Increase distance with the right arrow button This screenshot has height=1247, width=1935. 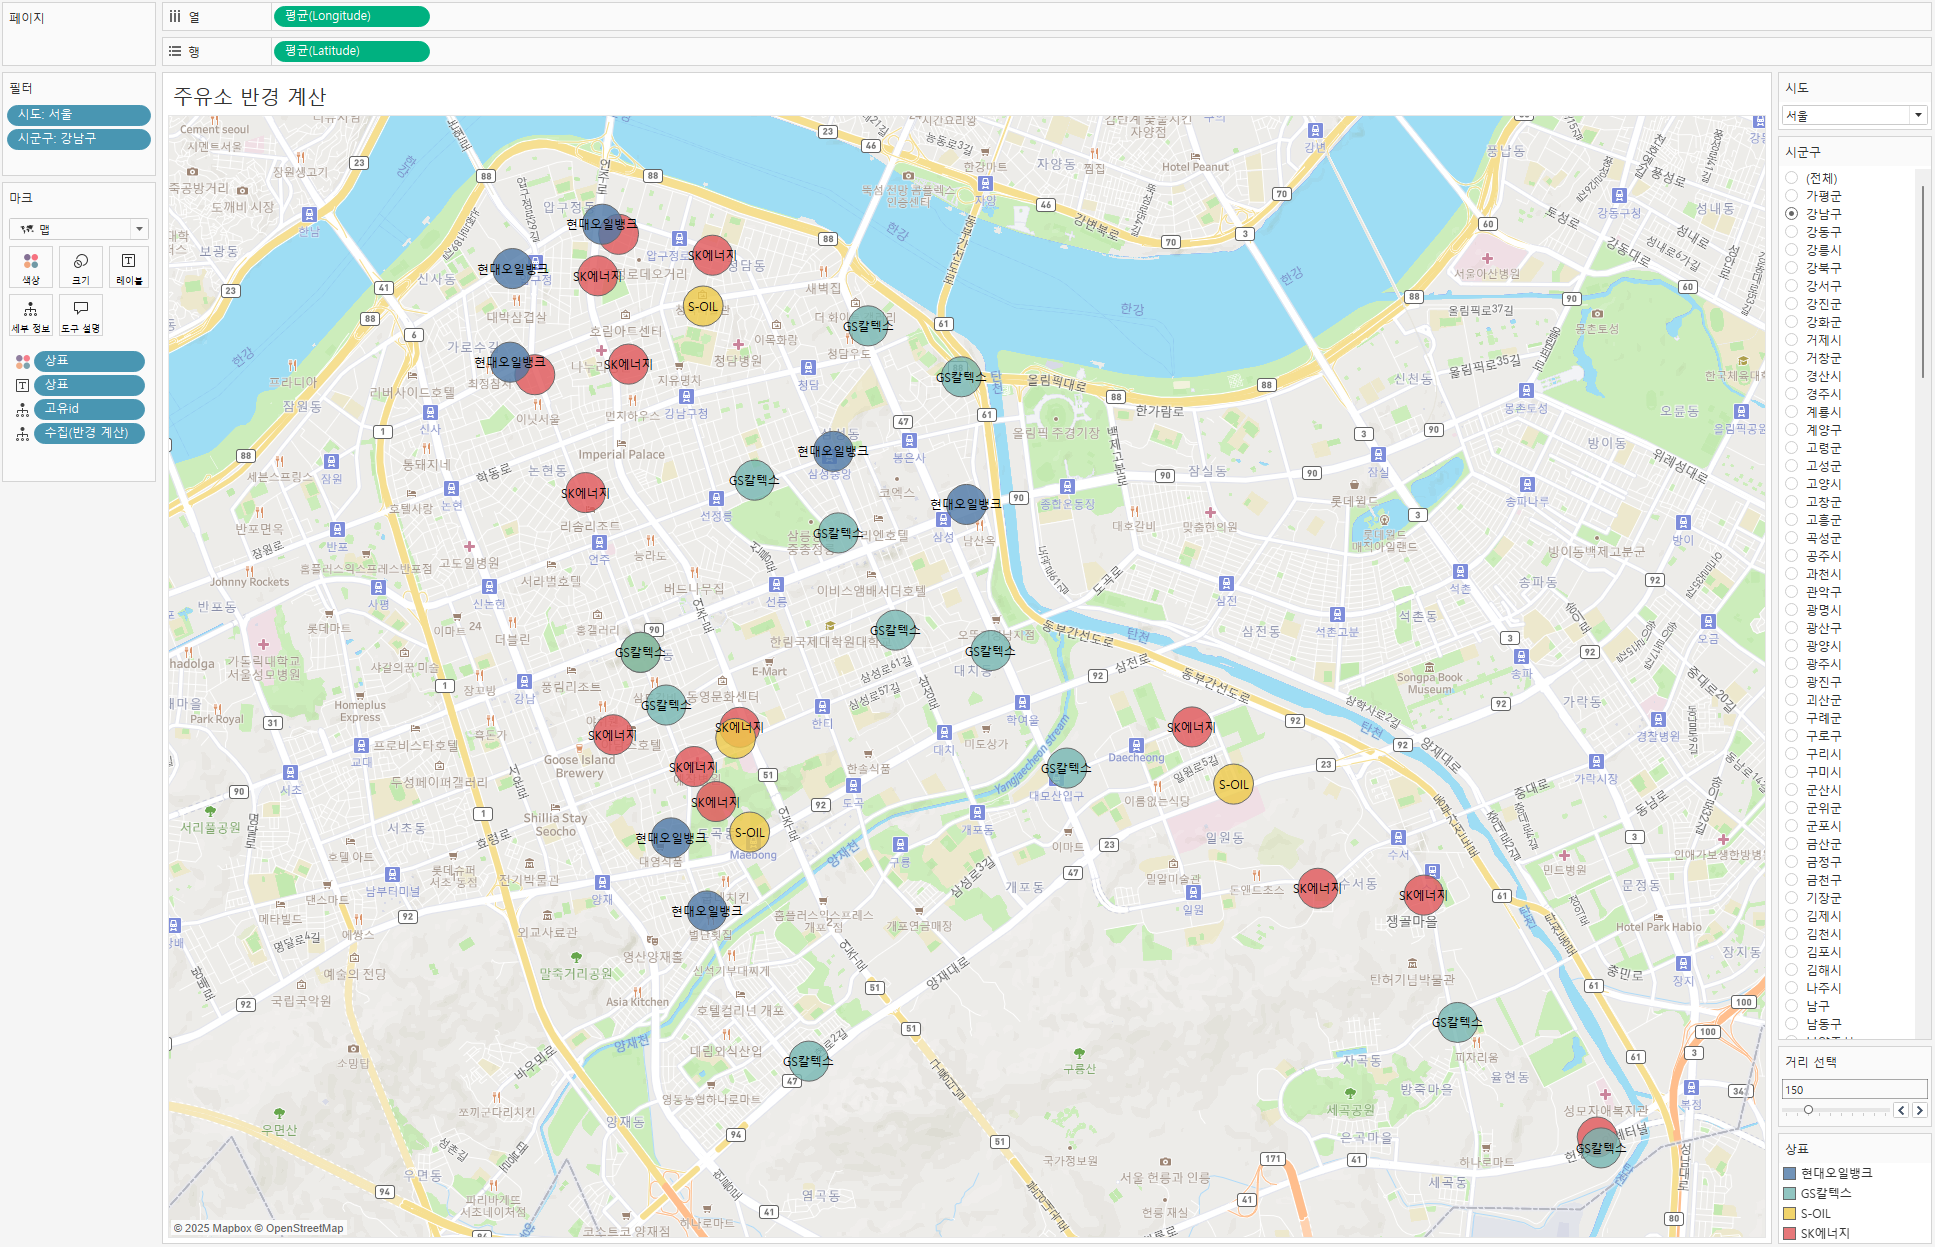click(x=1919, y=1110)
